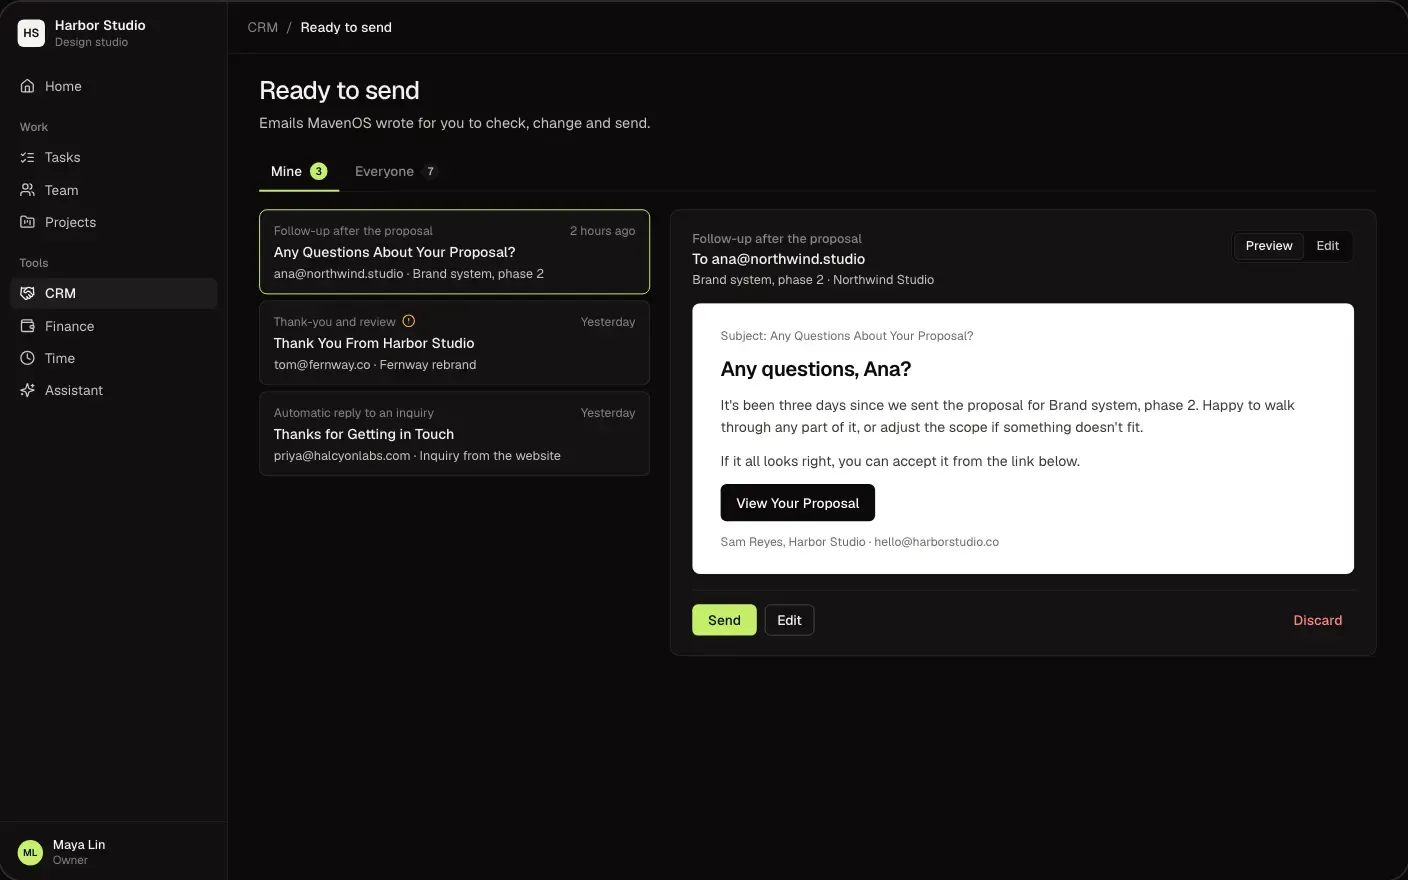Screen dimensions: 1408x880
Task: Select the Edit toggle next to Preview
Action: [1327, 246]
